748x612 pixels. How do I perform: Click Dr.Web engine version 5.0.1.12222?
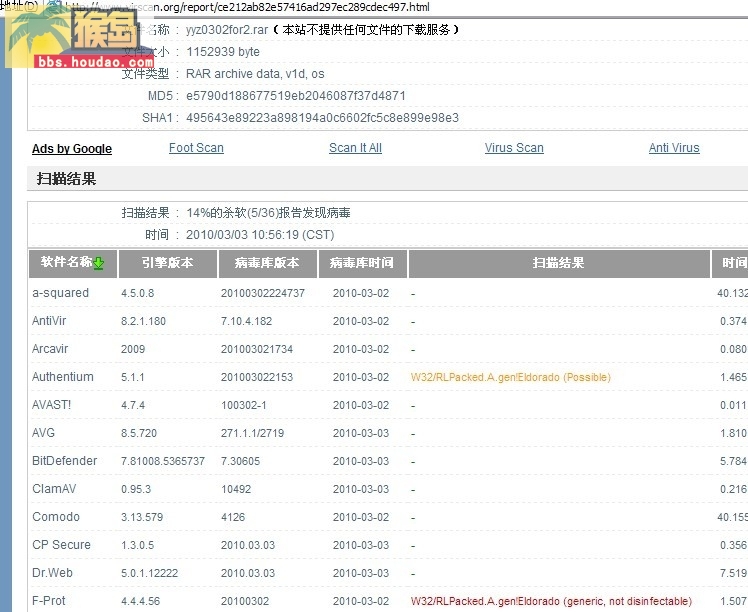149,573
